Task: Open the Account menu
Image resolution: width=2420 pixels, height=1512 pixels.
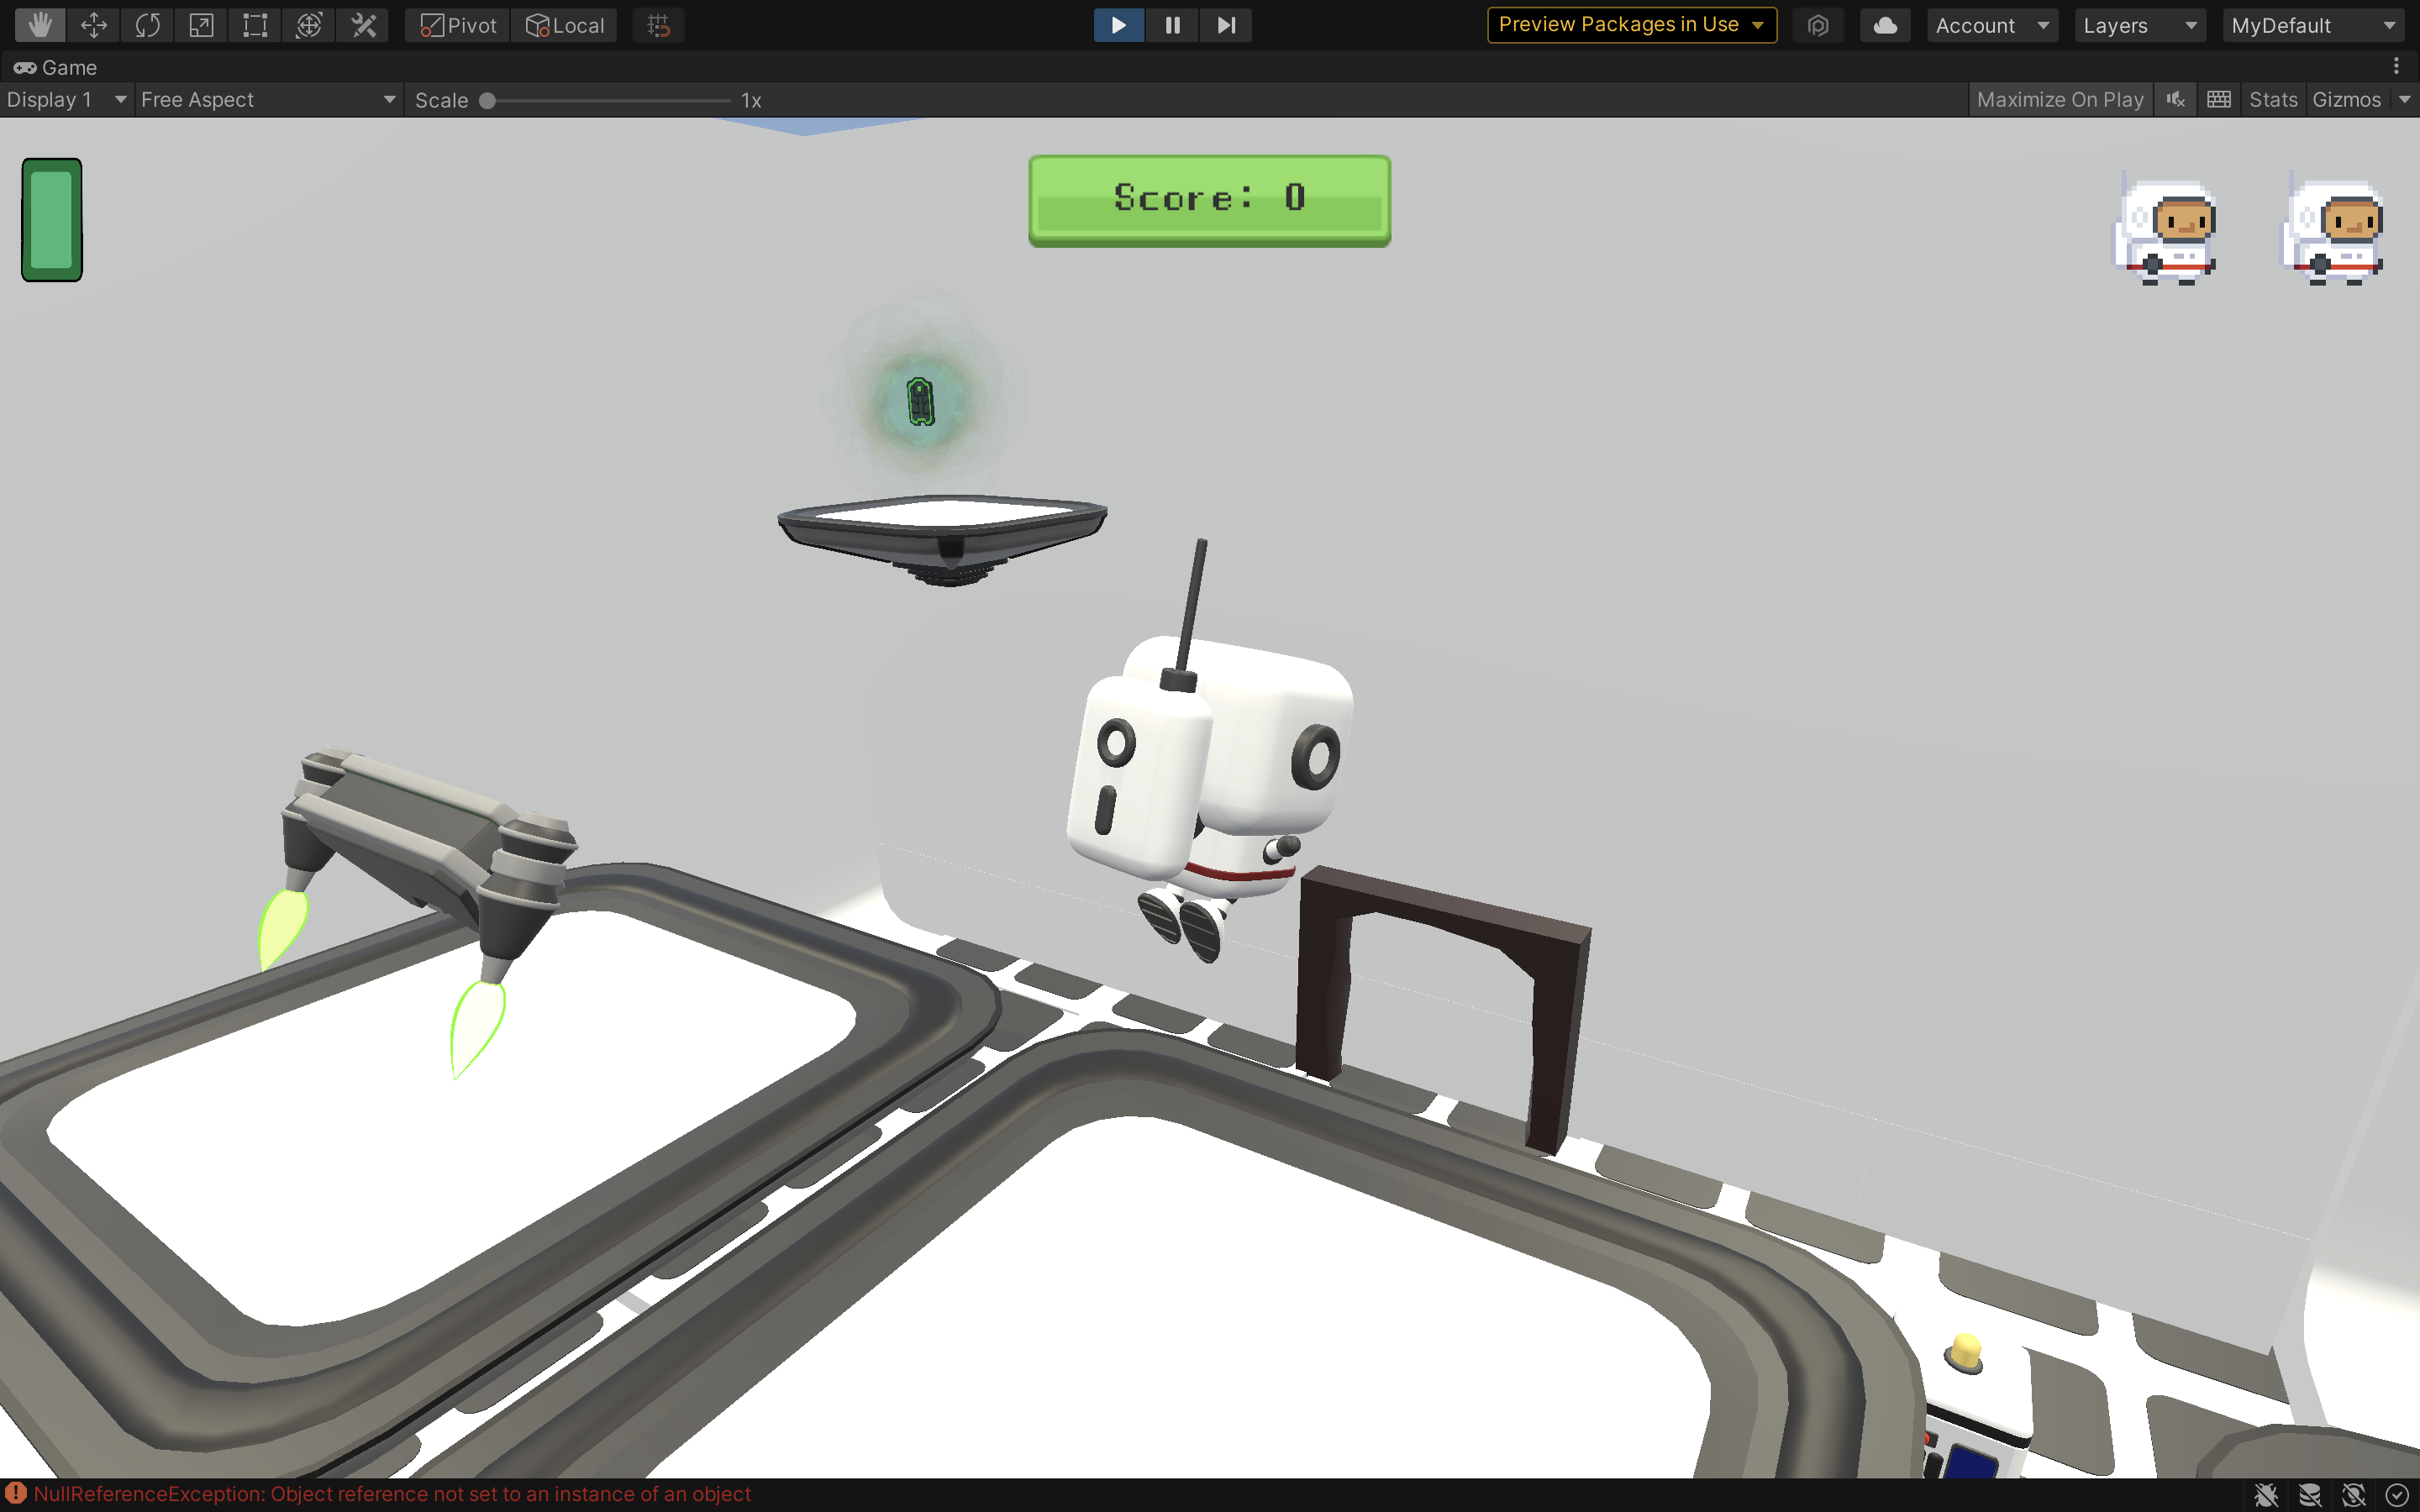Action: [x=1991, y=25]
